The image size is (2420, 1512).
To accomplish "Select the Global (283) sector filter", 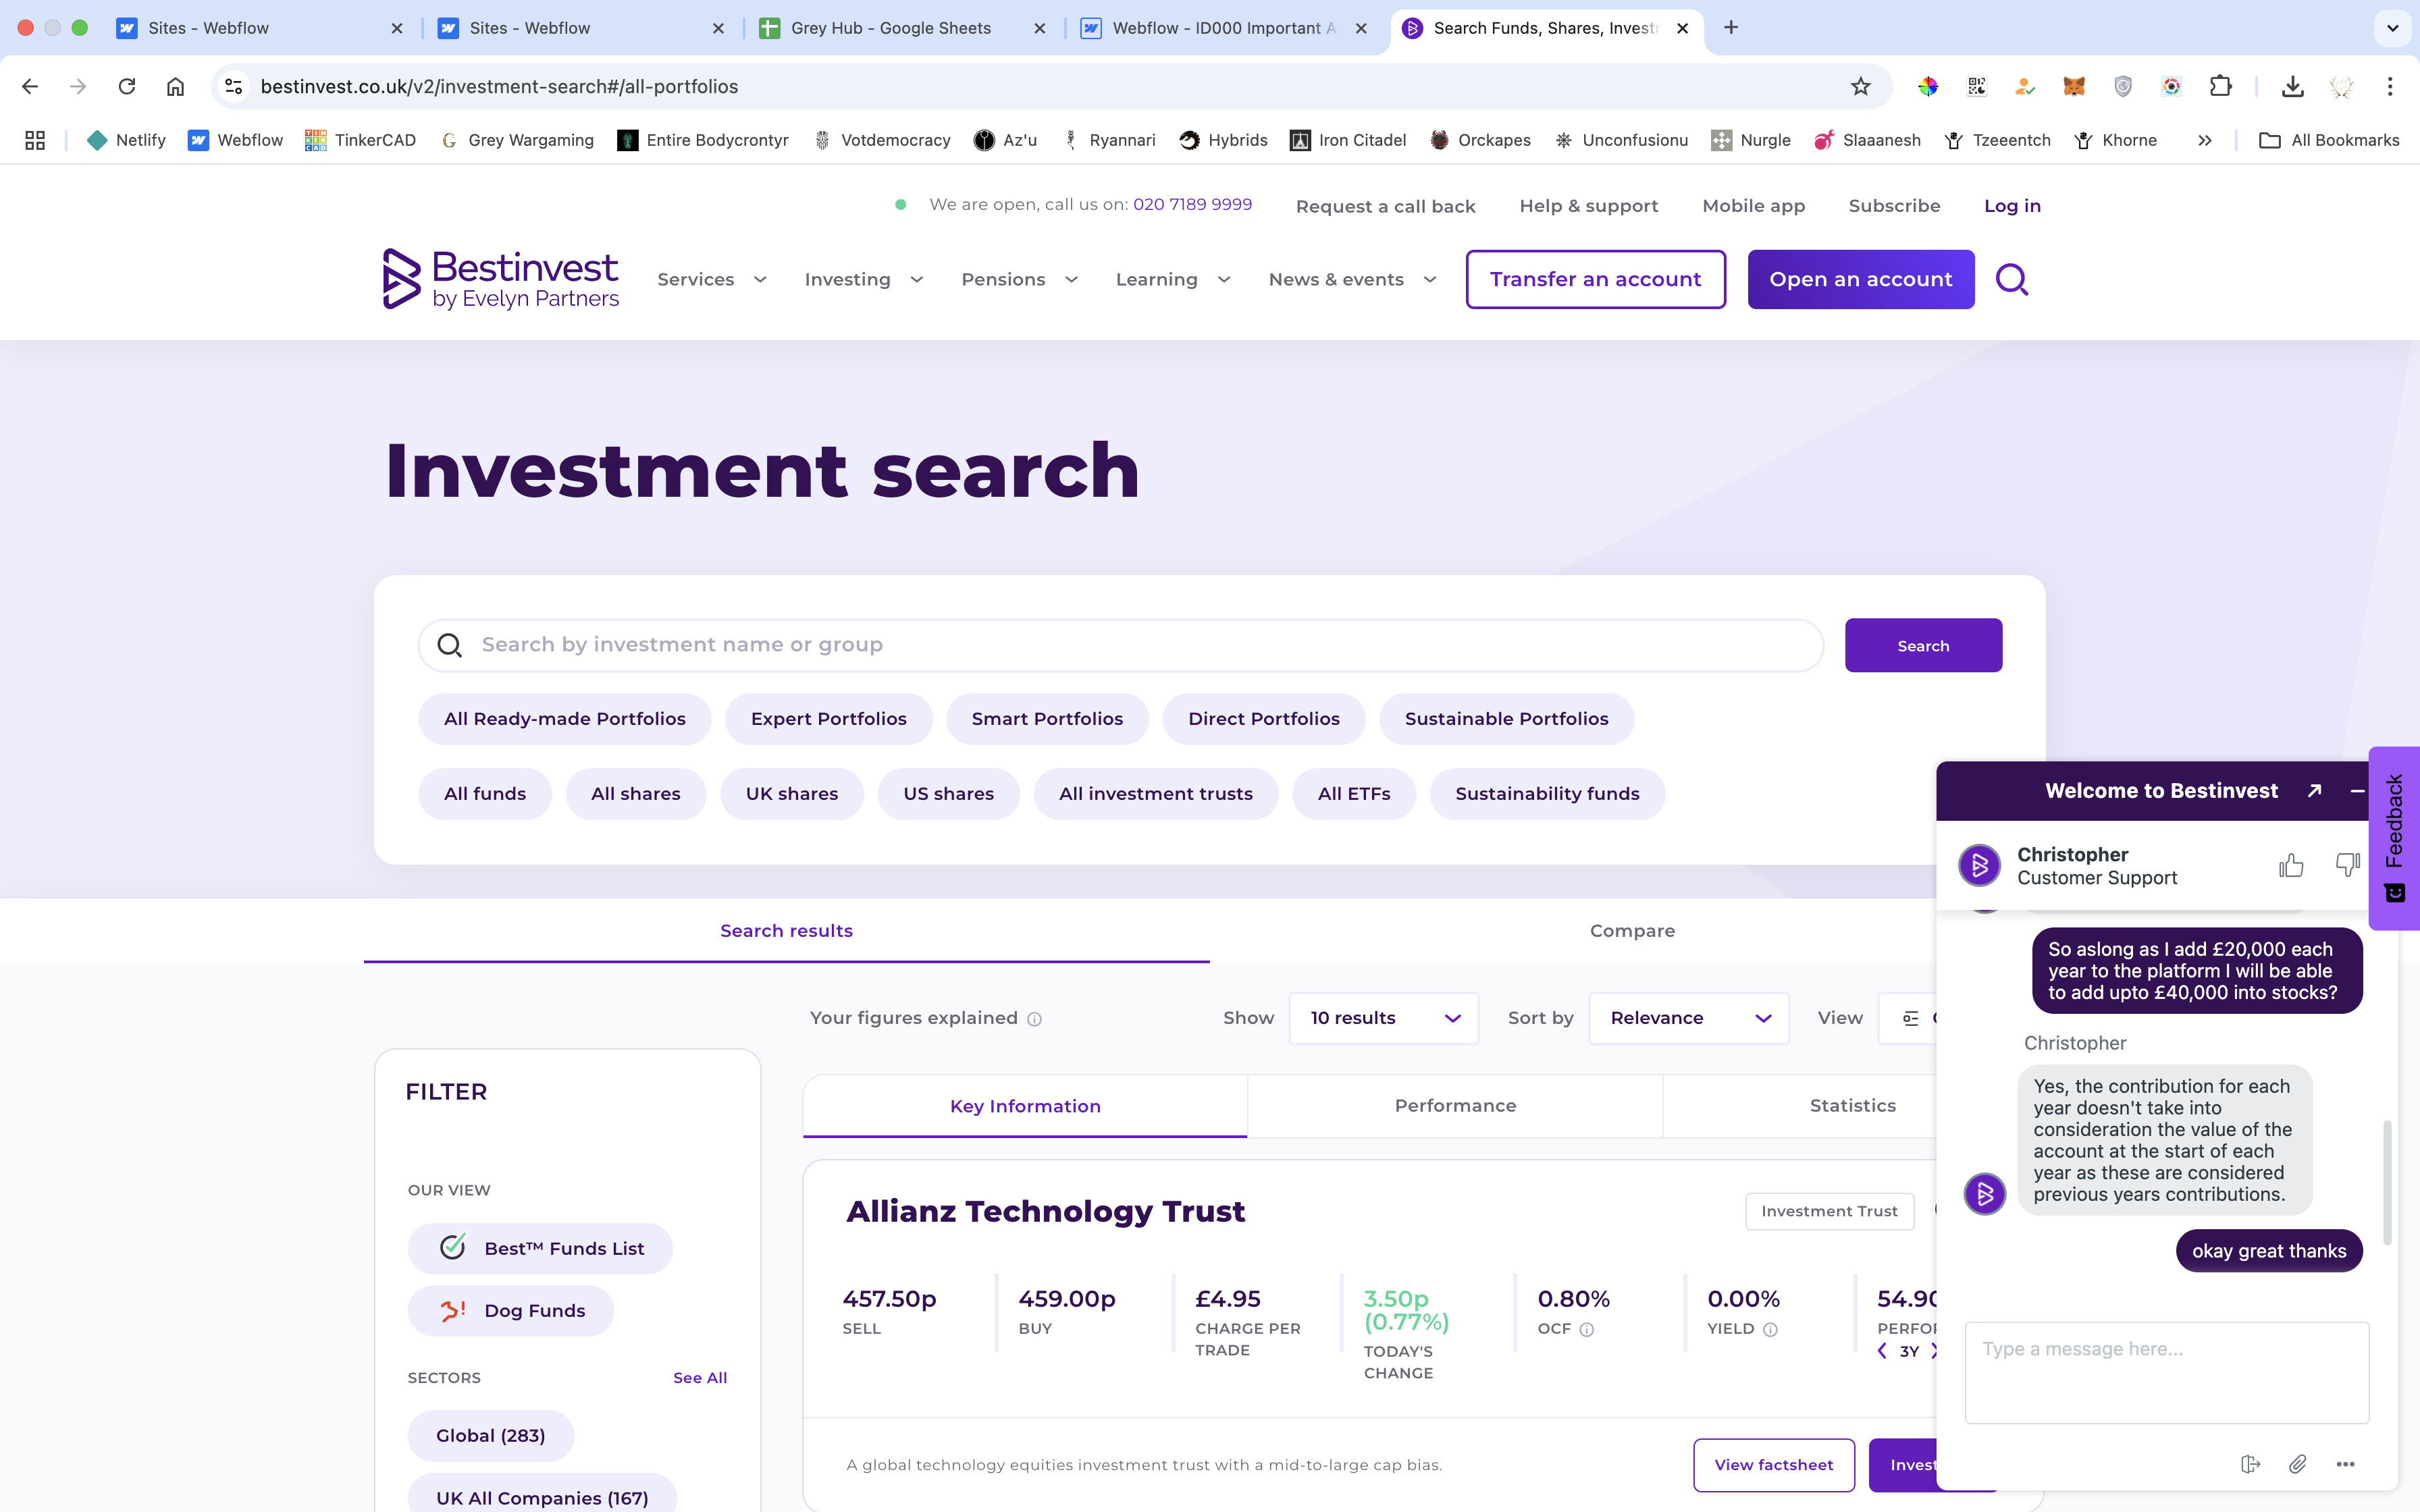I will tap(490, 1436).
